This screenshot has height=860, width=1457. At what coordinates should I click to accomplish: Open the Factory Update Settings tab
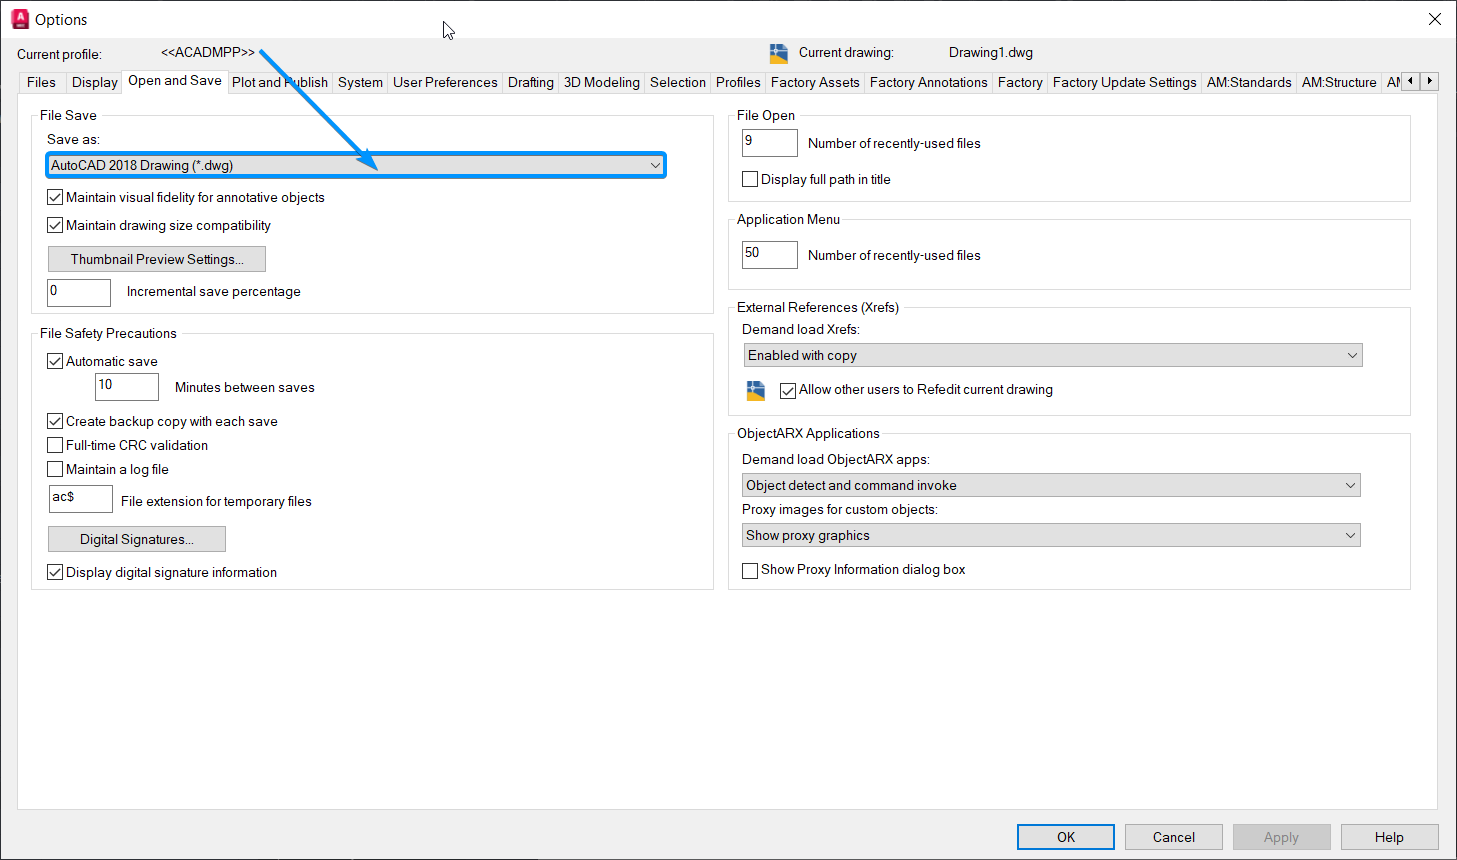pos(1124,81)
